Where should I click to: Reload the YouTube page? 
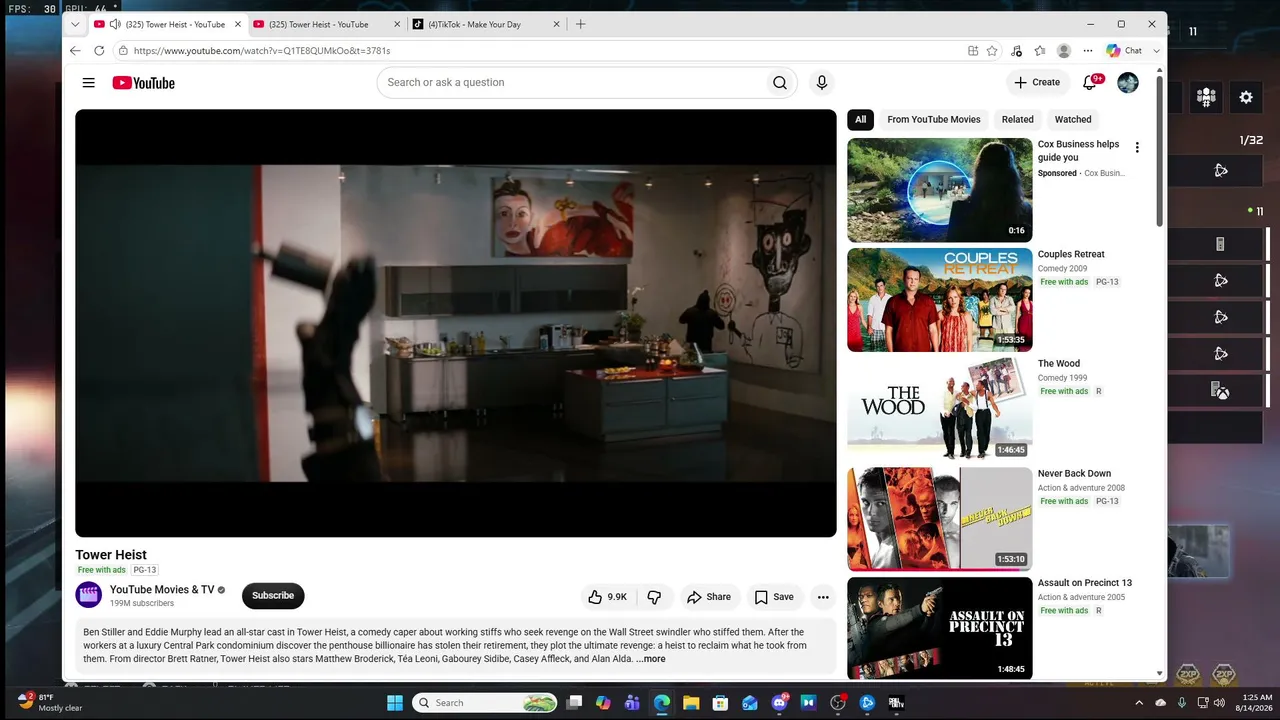tap(99, 51)
